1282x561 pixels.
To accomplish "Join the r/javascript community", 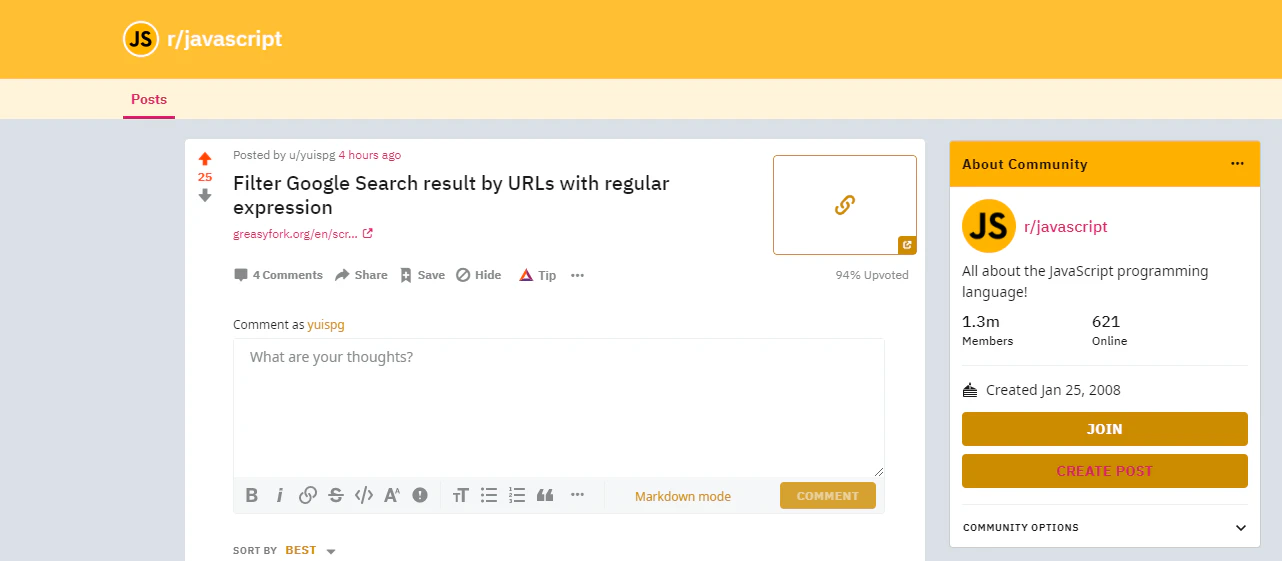I will click(x=1105, y=429).
